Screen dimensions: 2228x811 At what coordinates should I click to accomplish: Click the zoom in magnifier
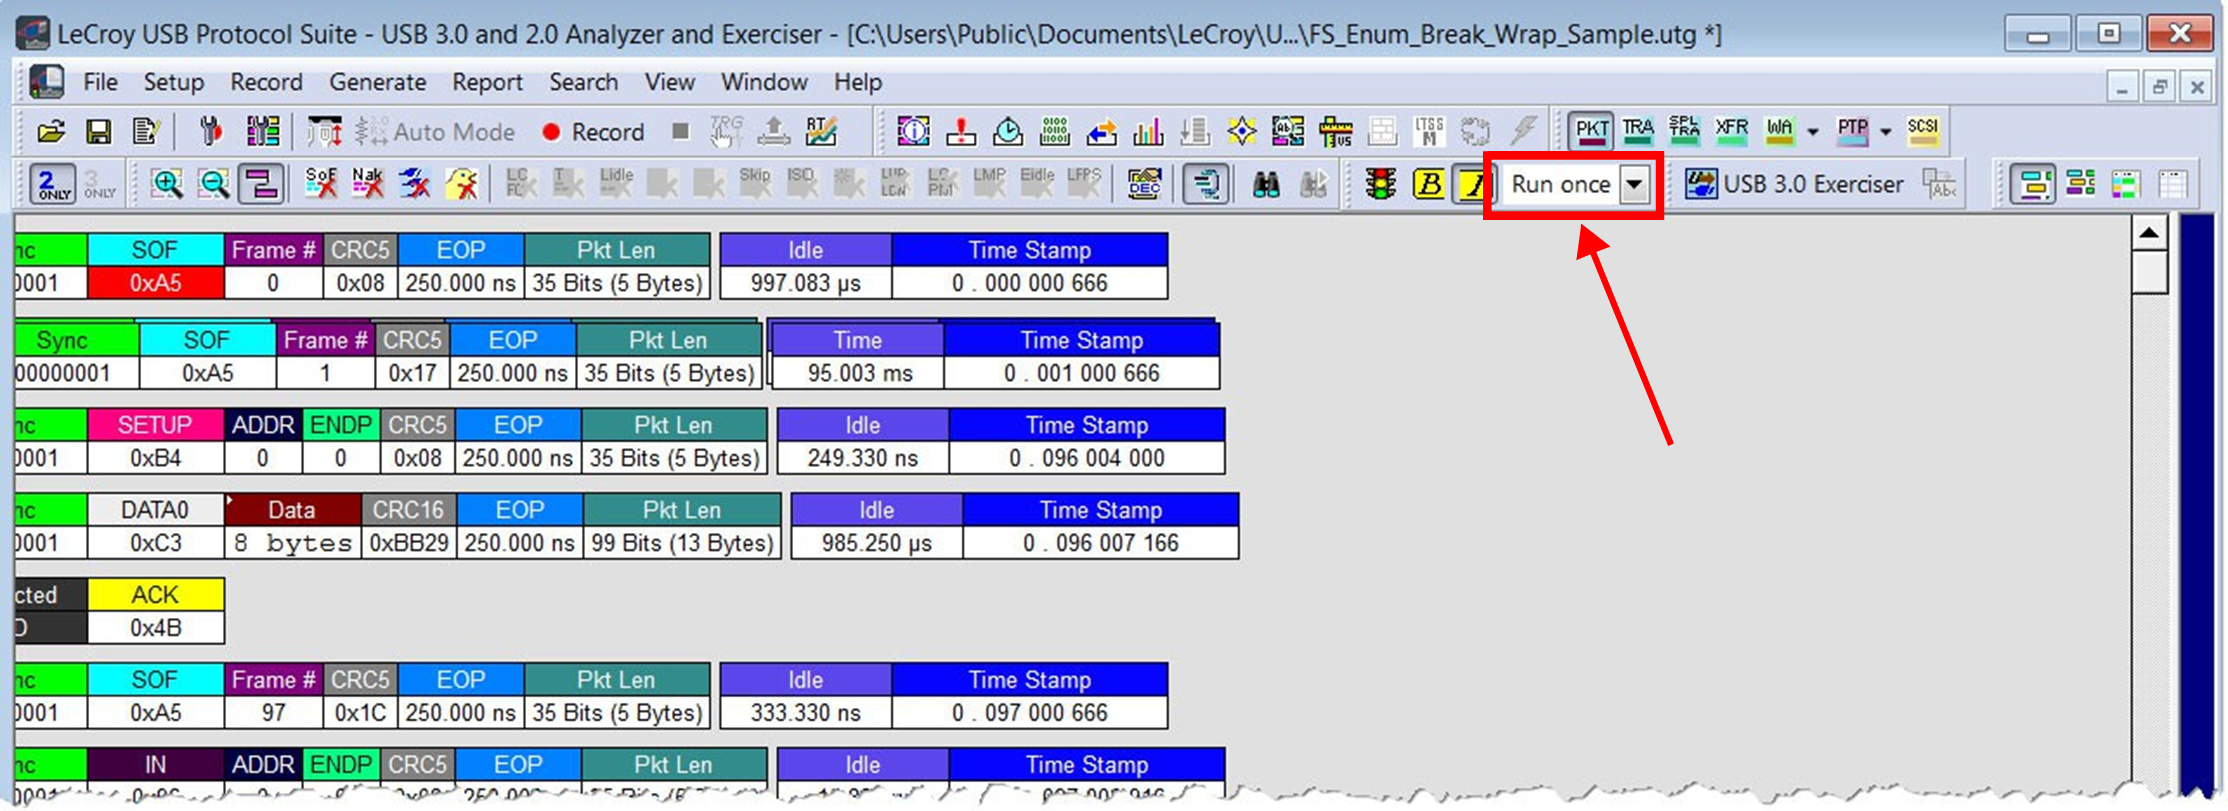pos(166,184)
